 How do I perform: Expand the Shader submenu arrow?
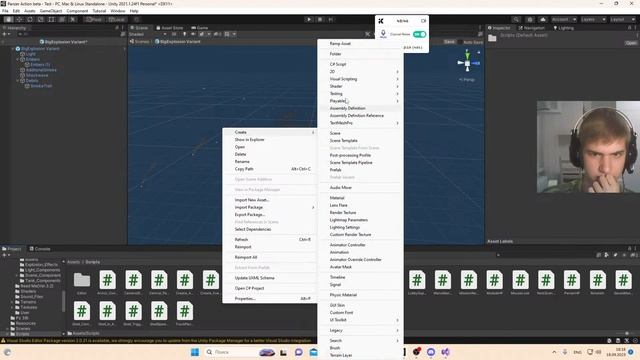click(x=397, y=86)
